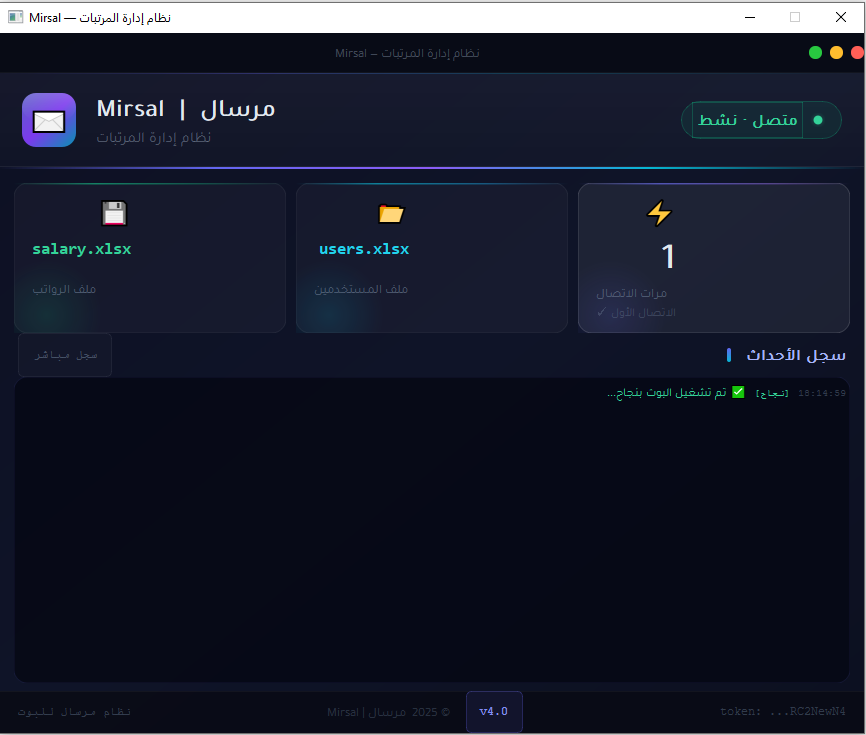Click the v4.0 version badge
This screenshot has height=735, width=866.
point(494,711)
